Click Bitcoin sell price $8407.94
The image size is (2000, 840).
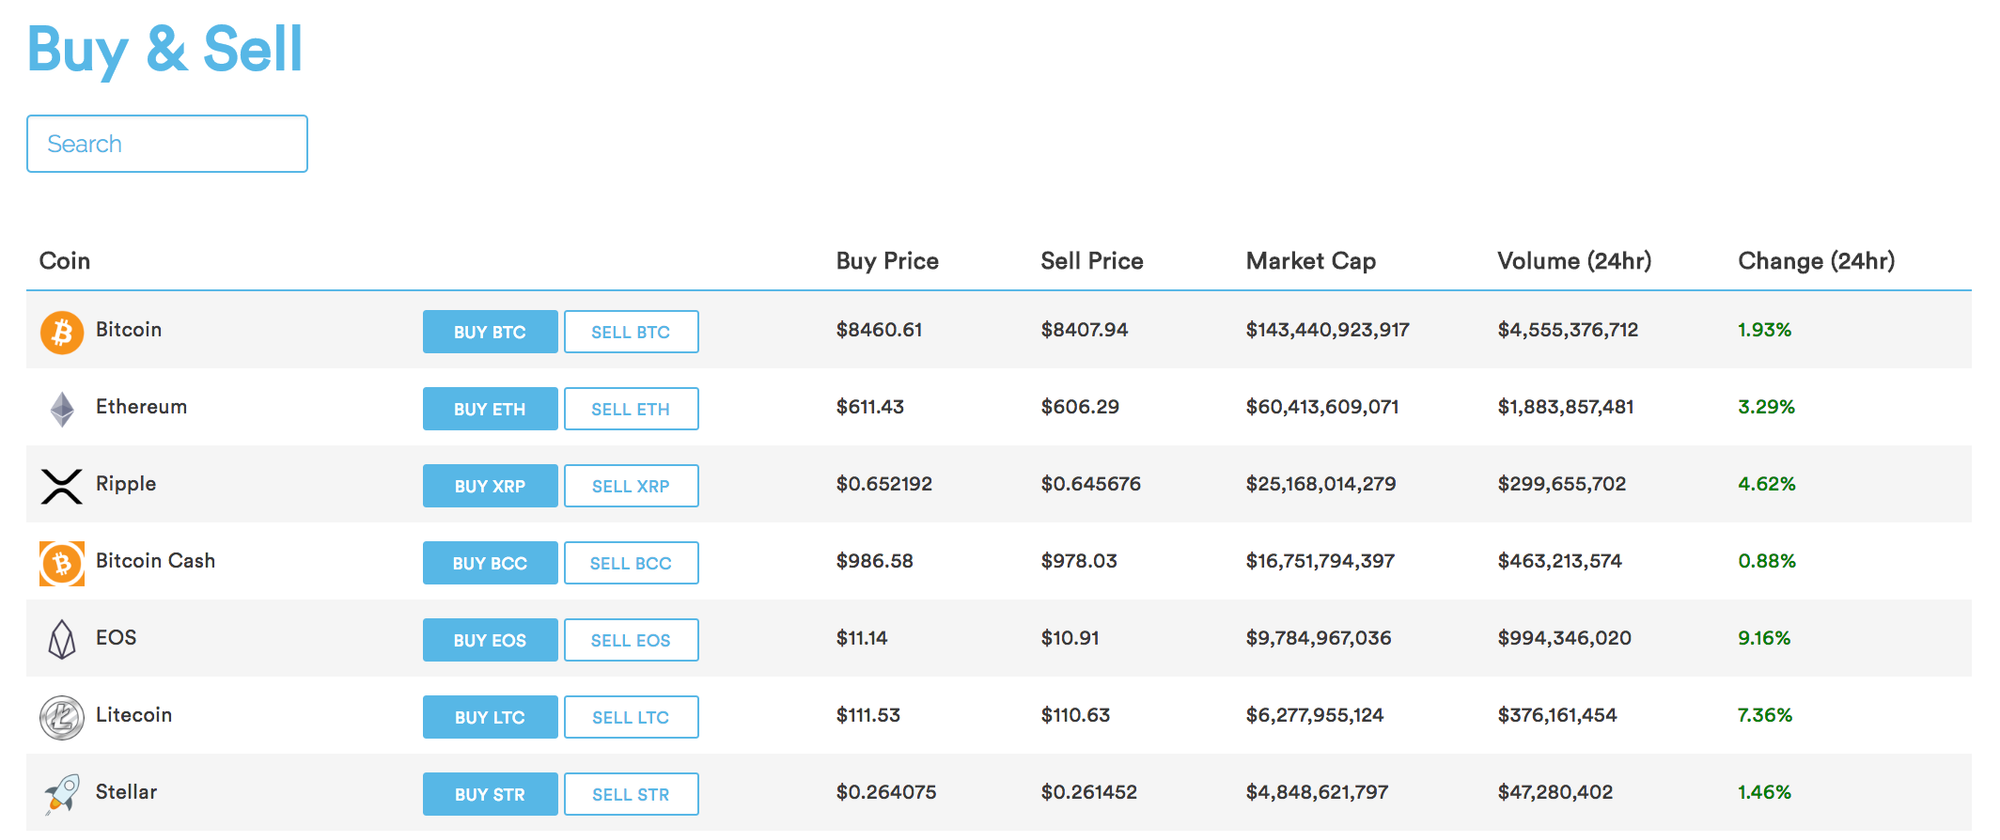coord(1085,330)
